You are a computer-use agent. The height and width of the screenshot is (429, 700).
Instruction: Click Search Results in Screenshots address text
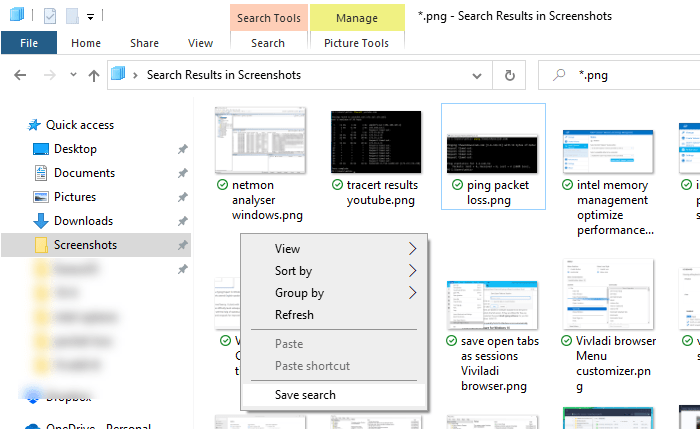point(224,75)
